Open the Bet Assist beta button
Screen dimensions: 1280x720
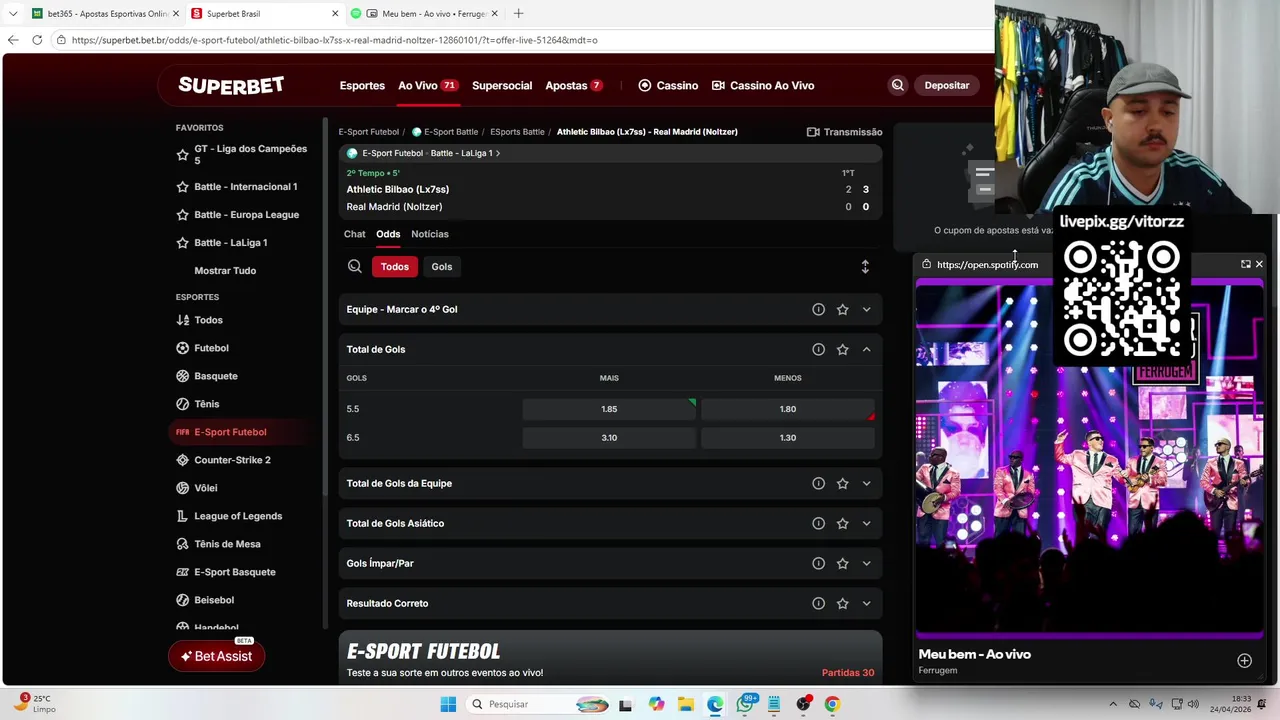(x=216, y=656)
